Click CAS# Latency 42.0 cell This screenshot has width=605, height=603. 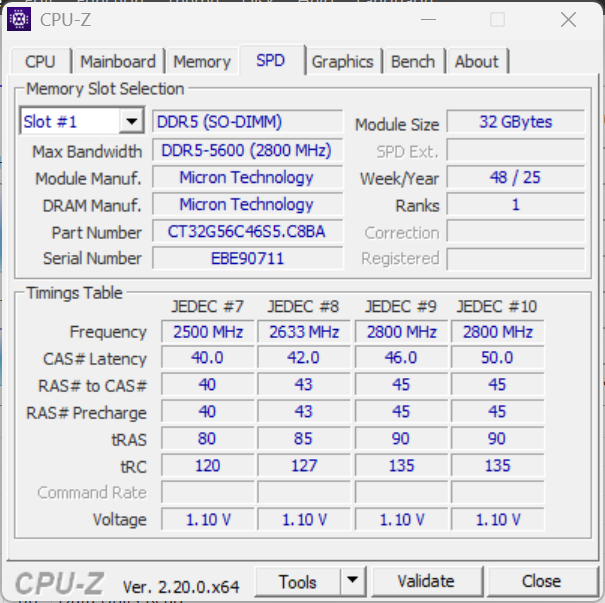click(x=304, y=358)
